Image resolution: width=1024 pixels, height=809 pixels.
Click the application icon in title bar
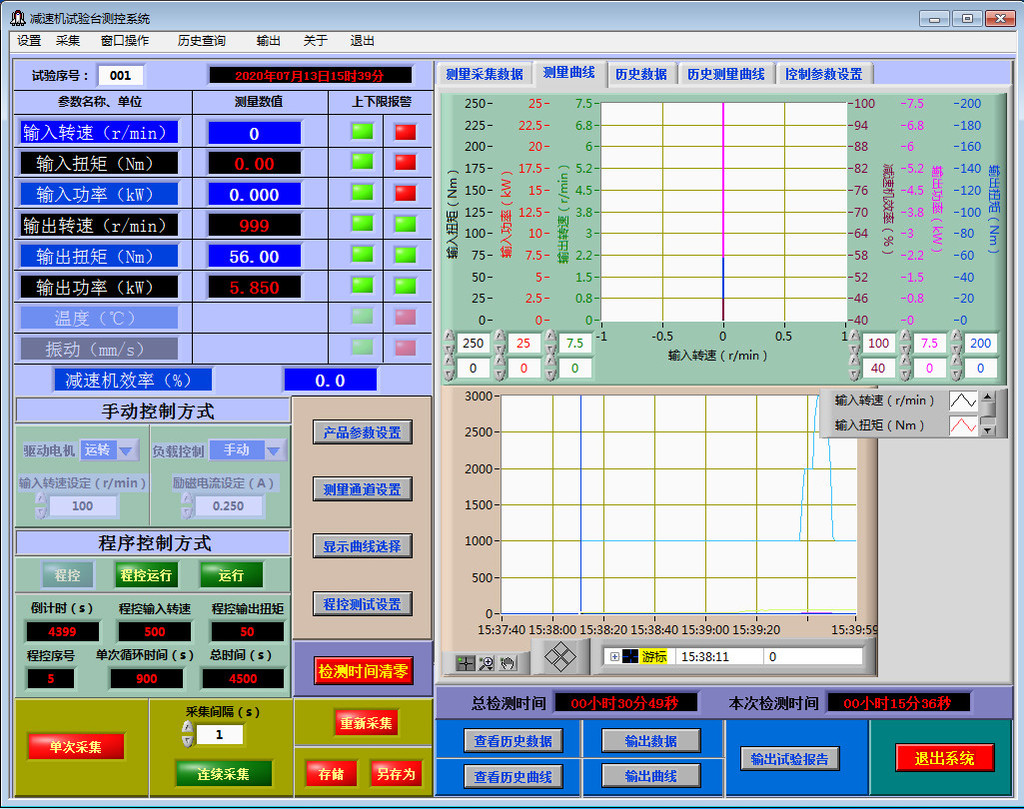click(x=17, y=18)
